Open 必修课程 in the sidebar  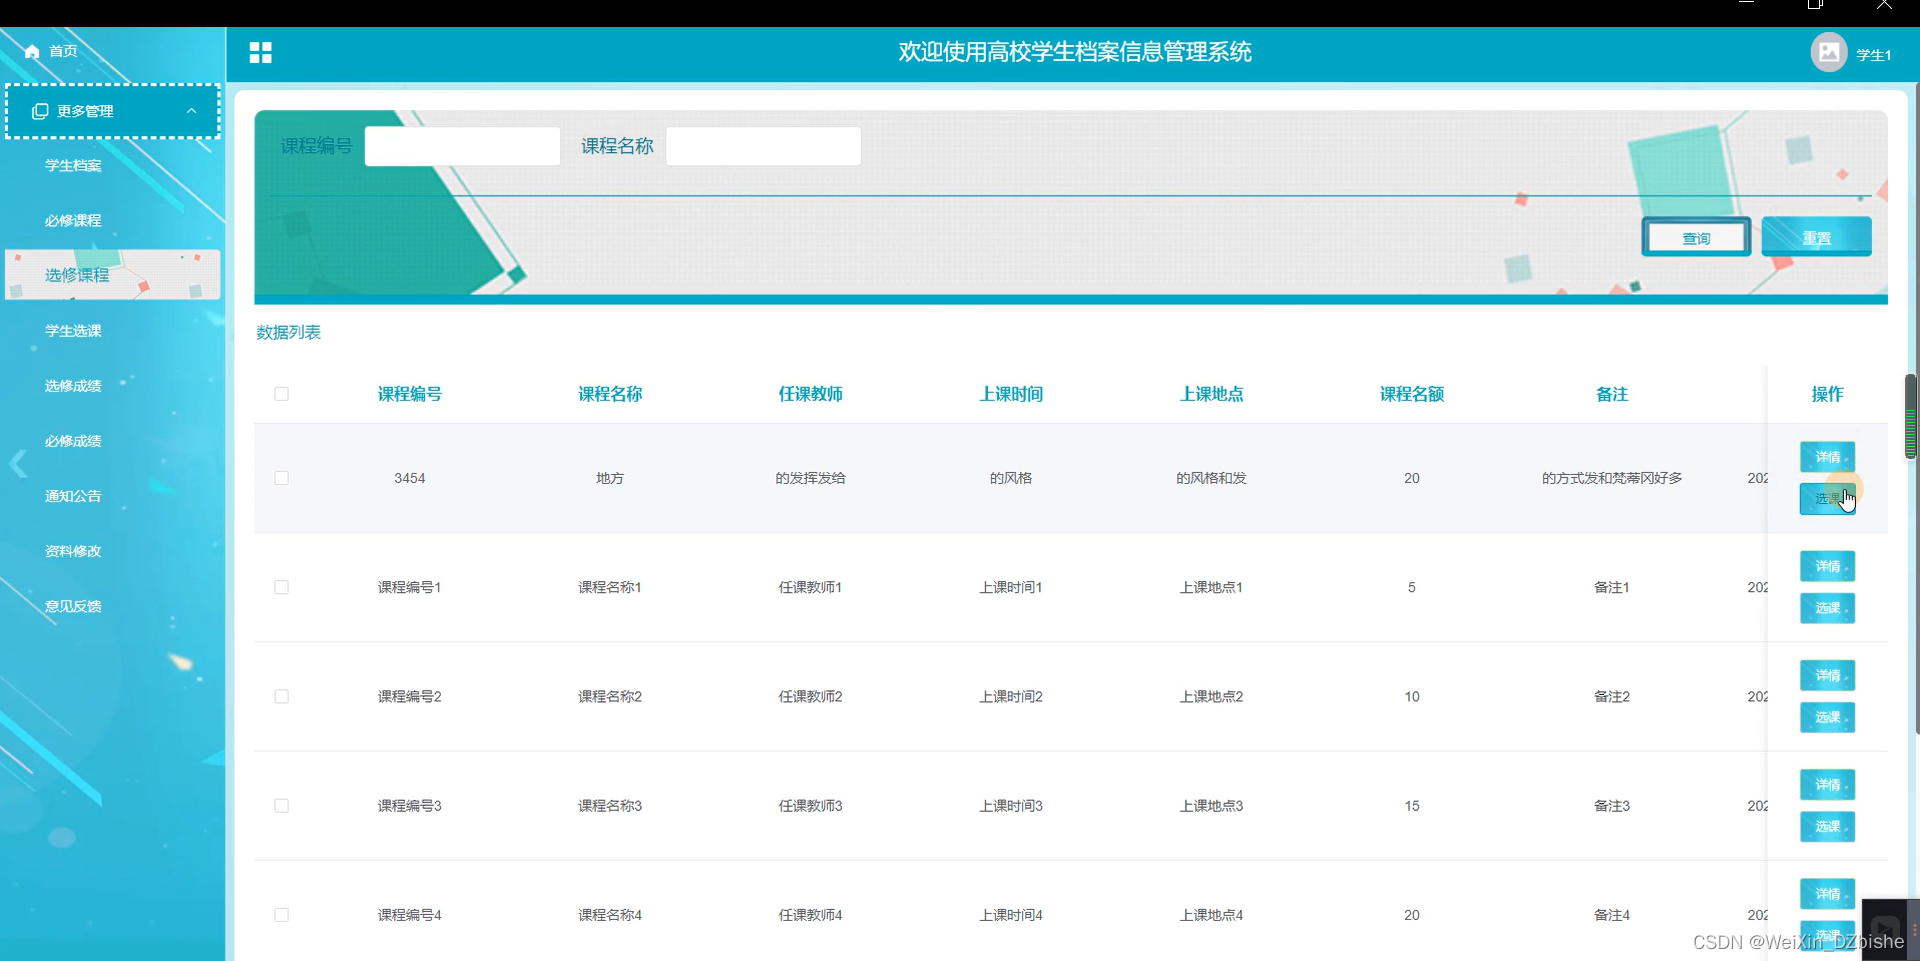(73, 221)
